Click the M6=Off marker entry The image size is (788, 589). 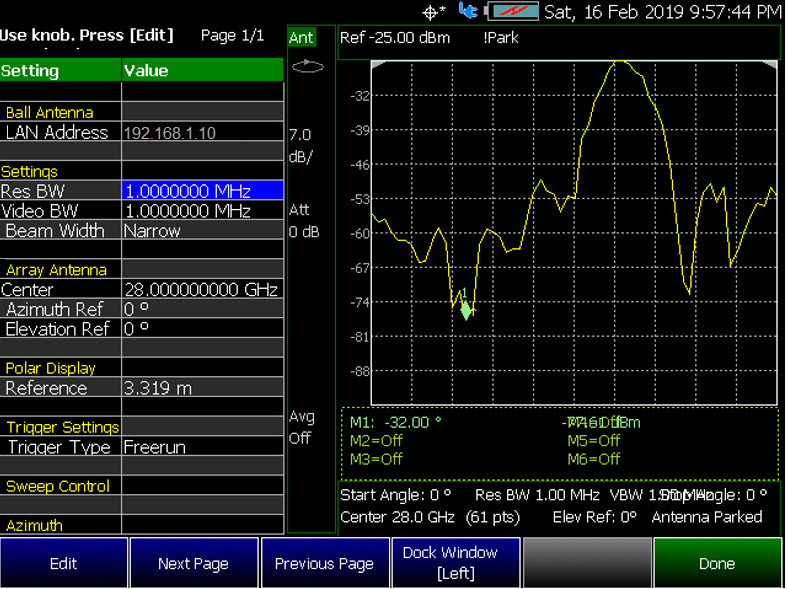click(x=594, y=459)
